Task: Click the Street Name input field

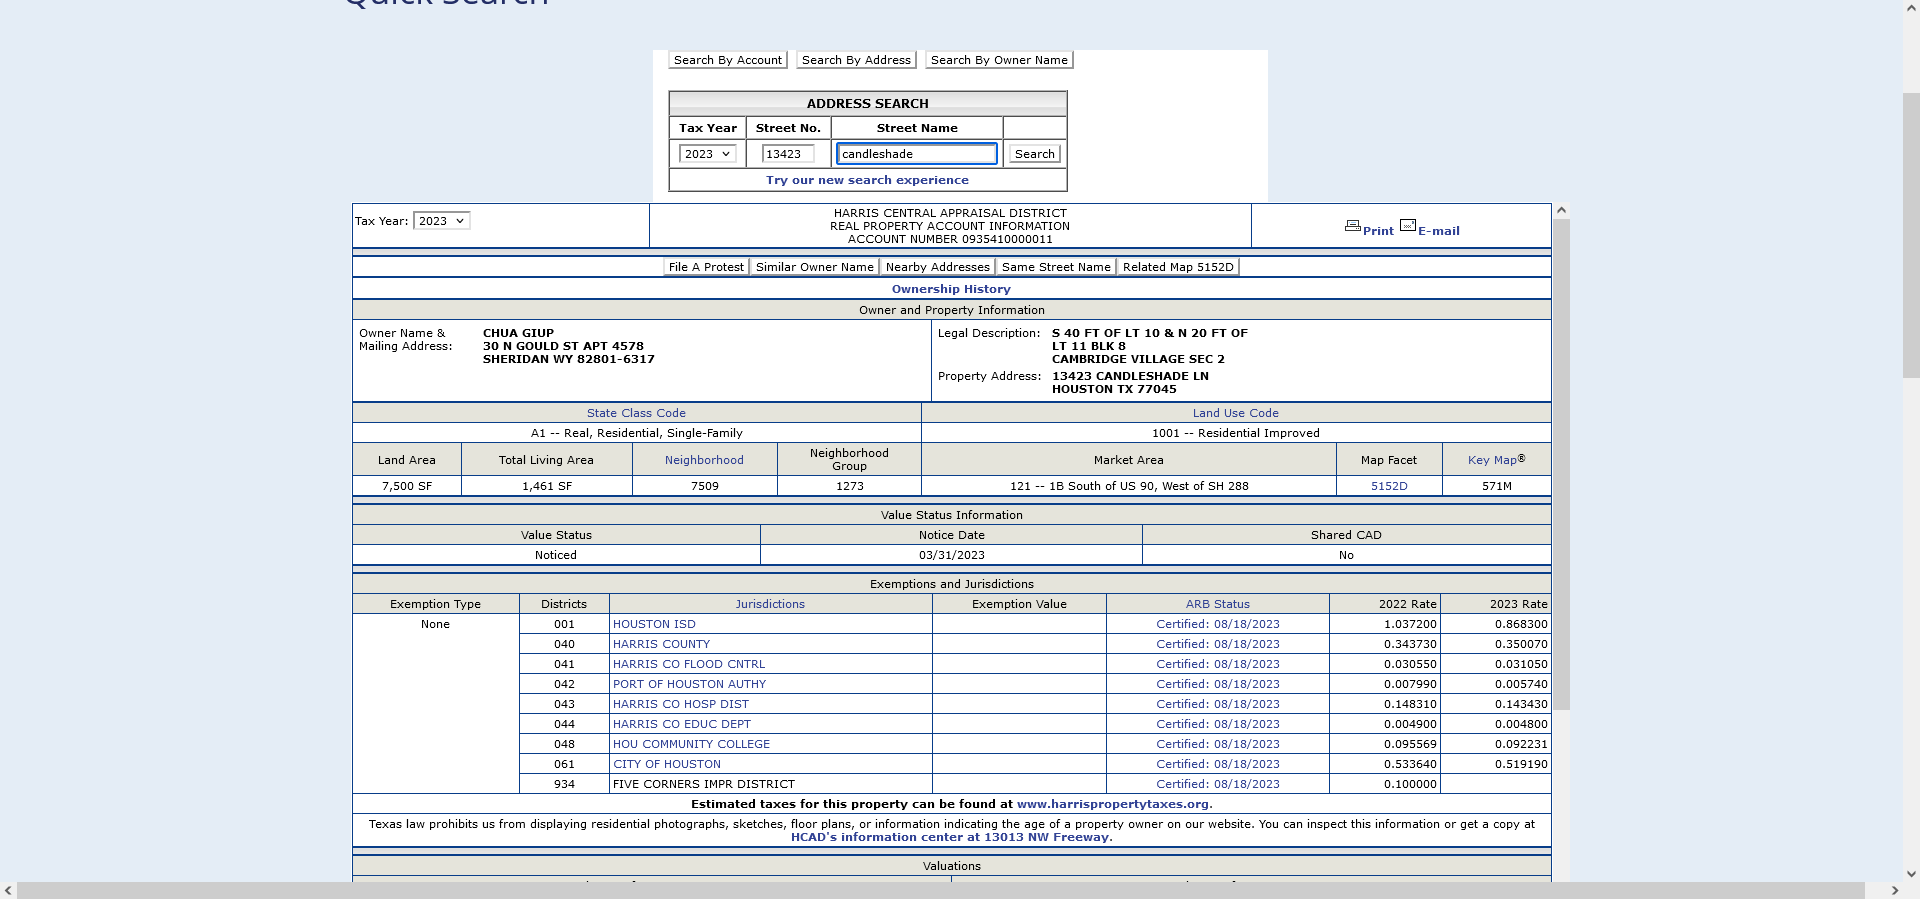Action: pos(917,154)
